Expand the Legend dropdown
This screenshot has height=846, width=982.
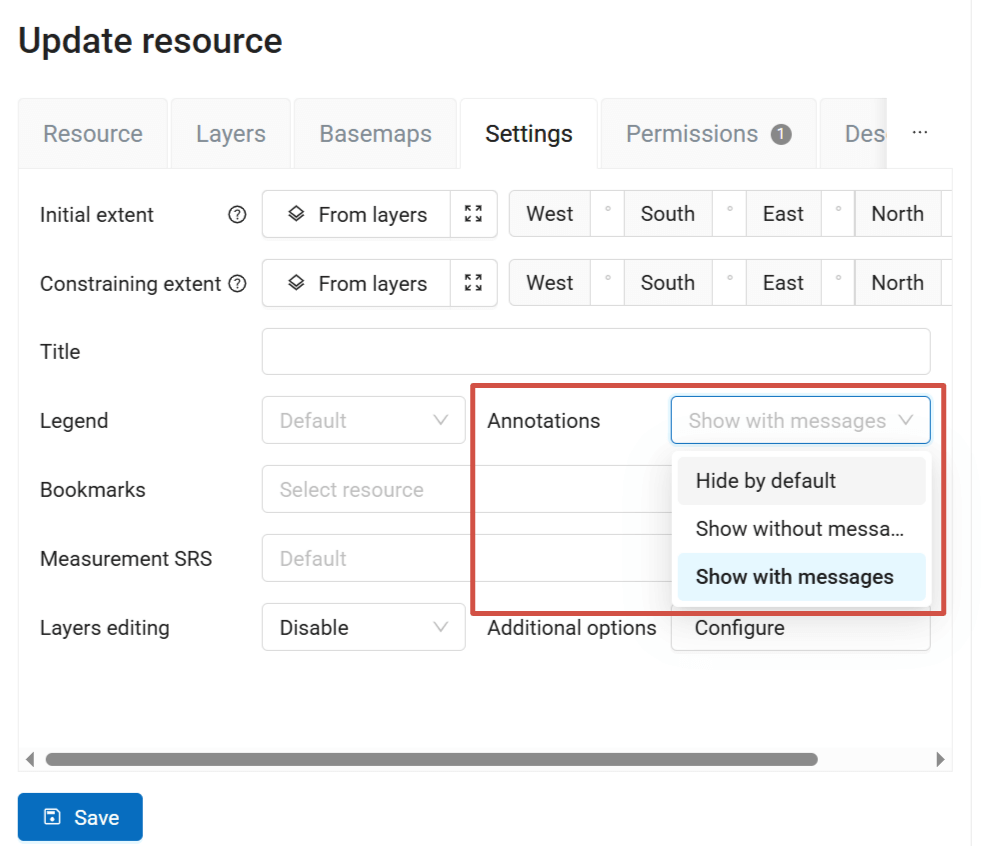point(363,421)
